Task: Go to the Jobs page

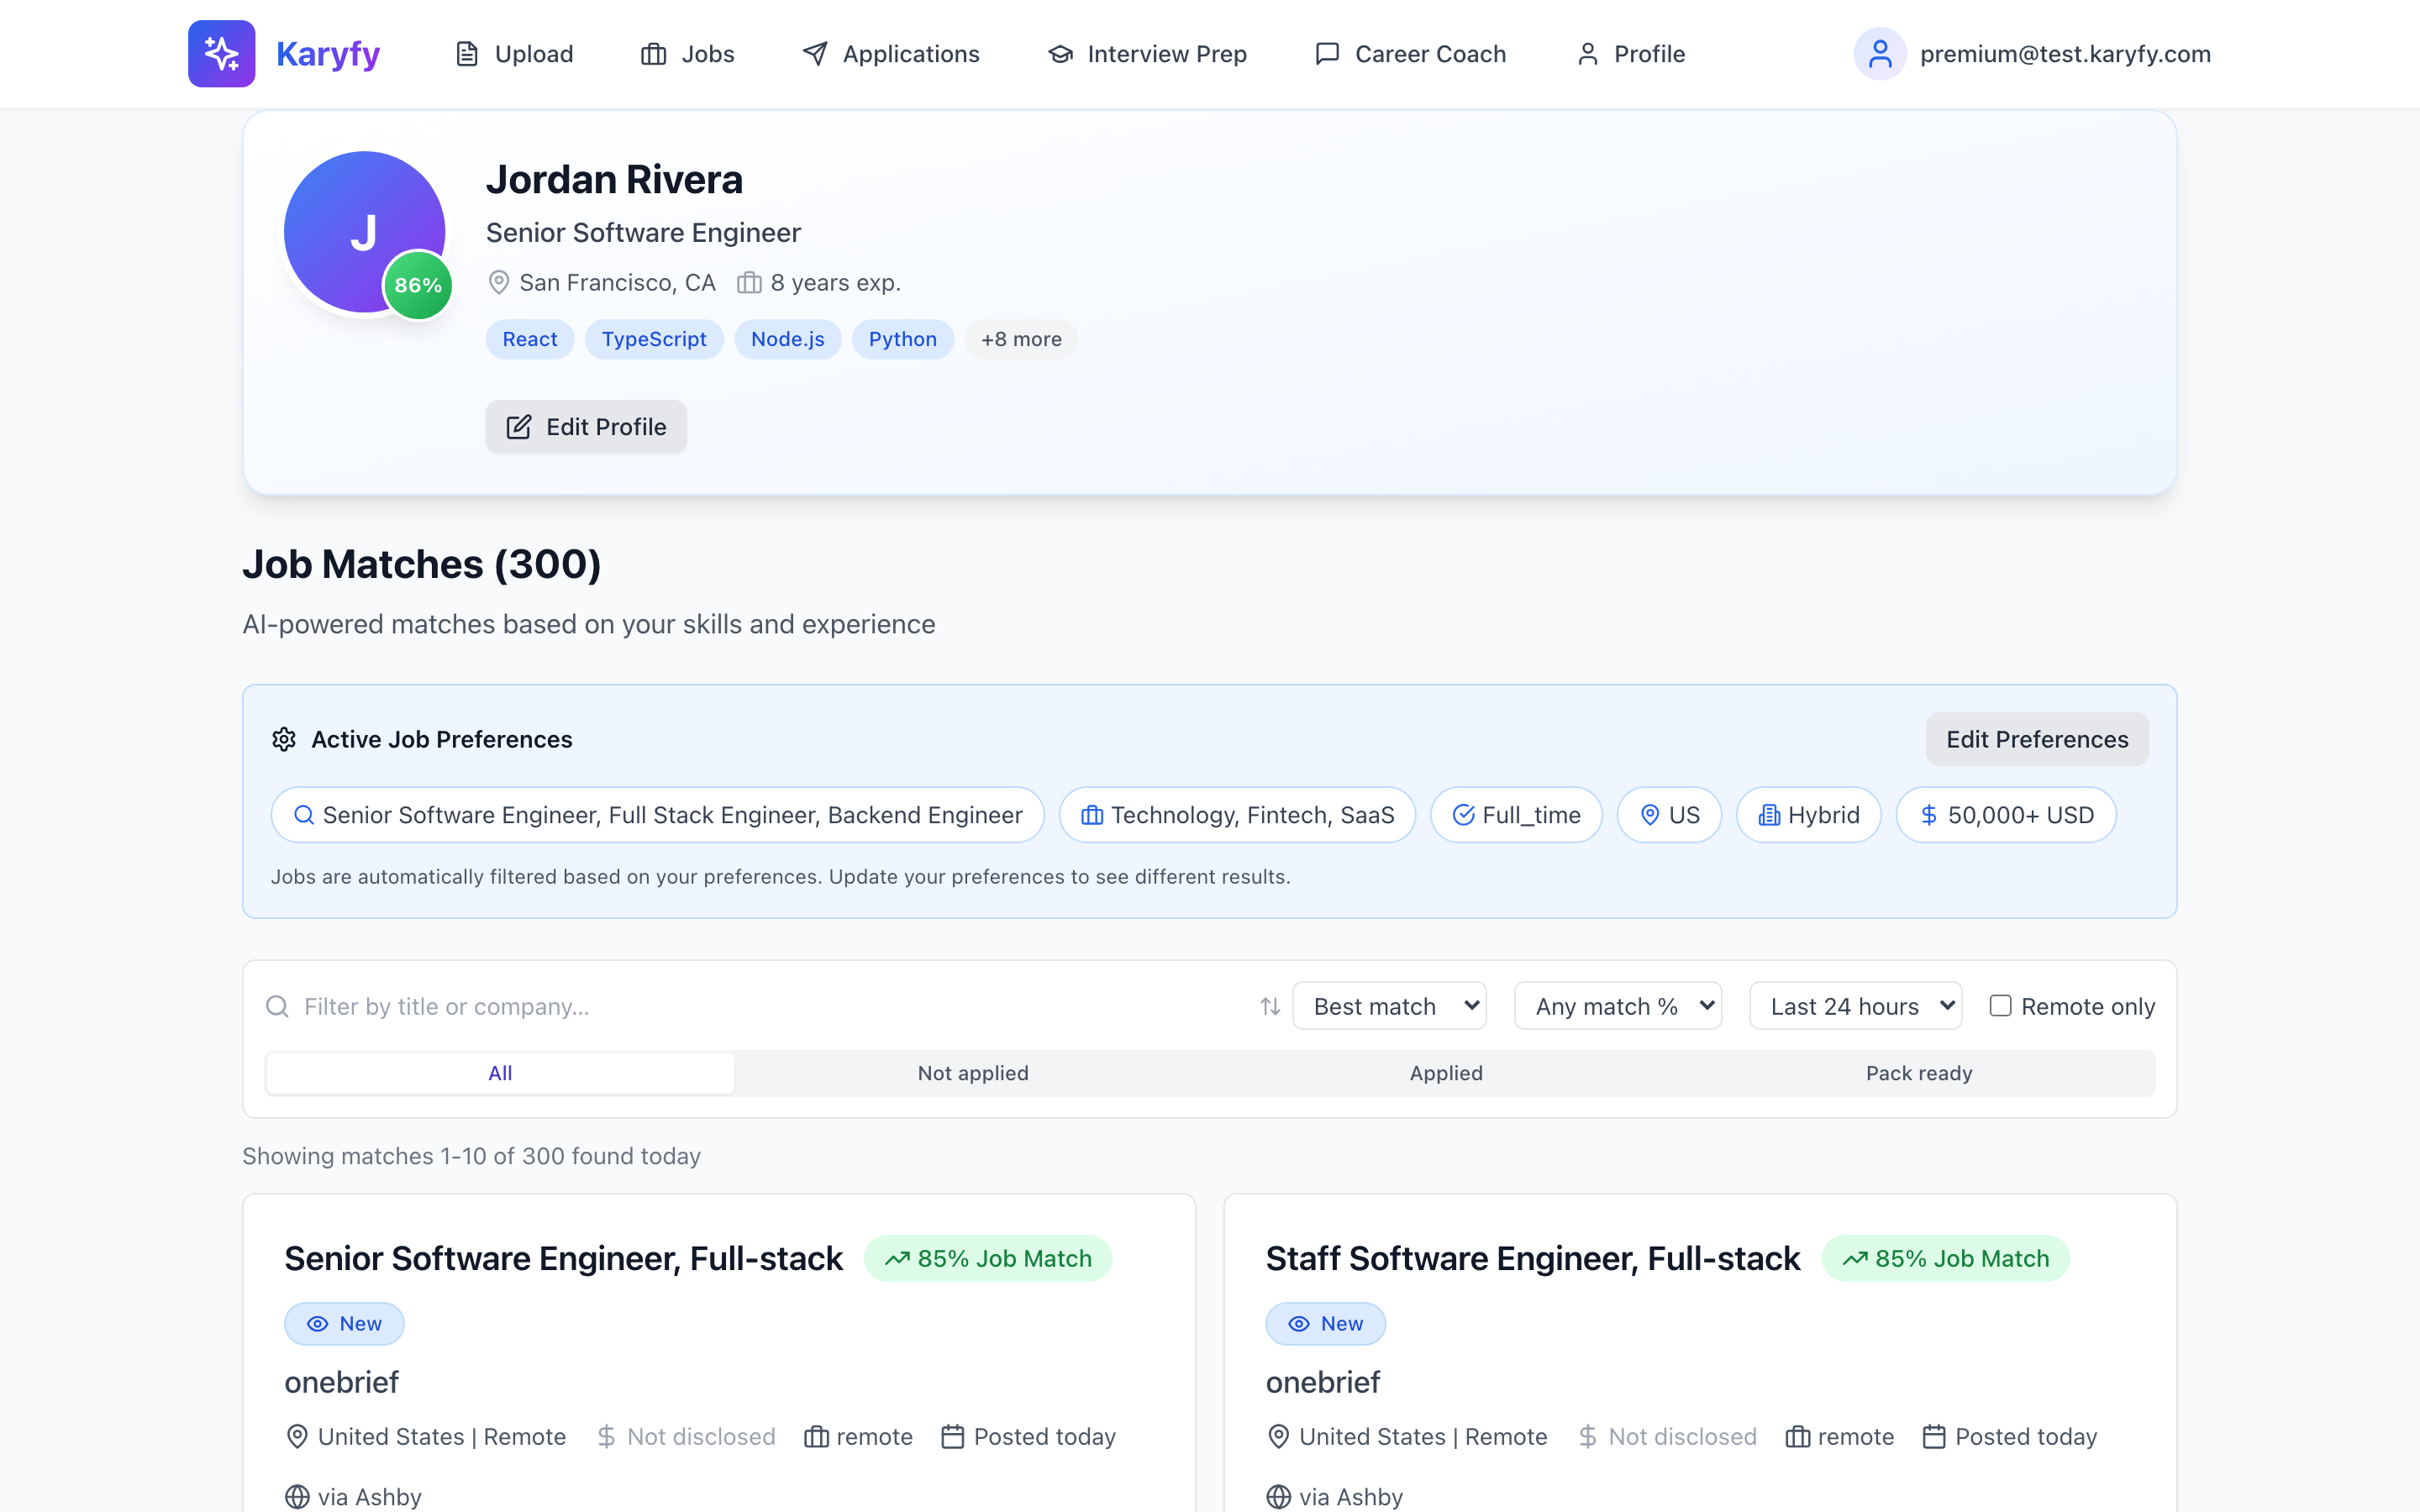Action: [x=688, y=54]
